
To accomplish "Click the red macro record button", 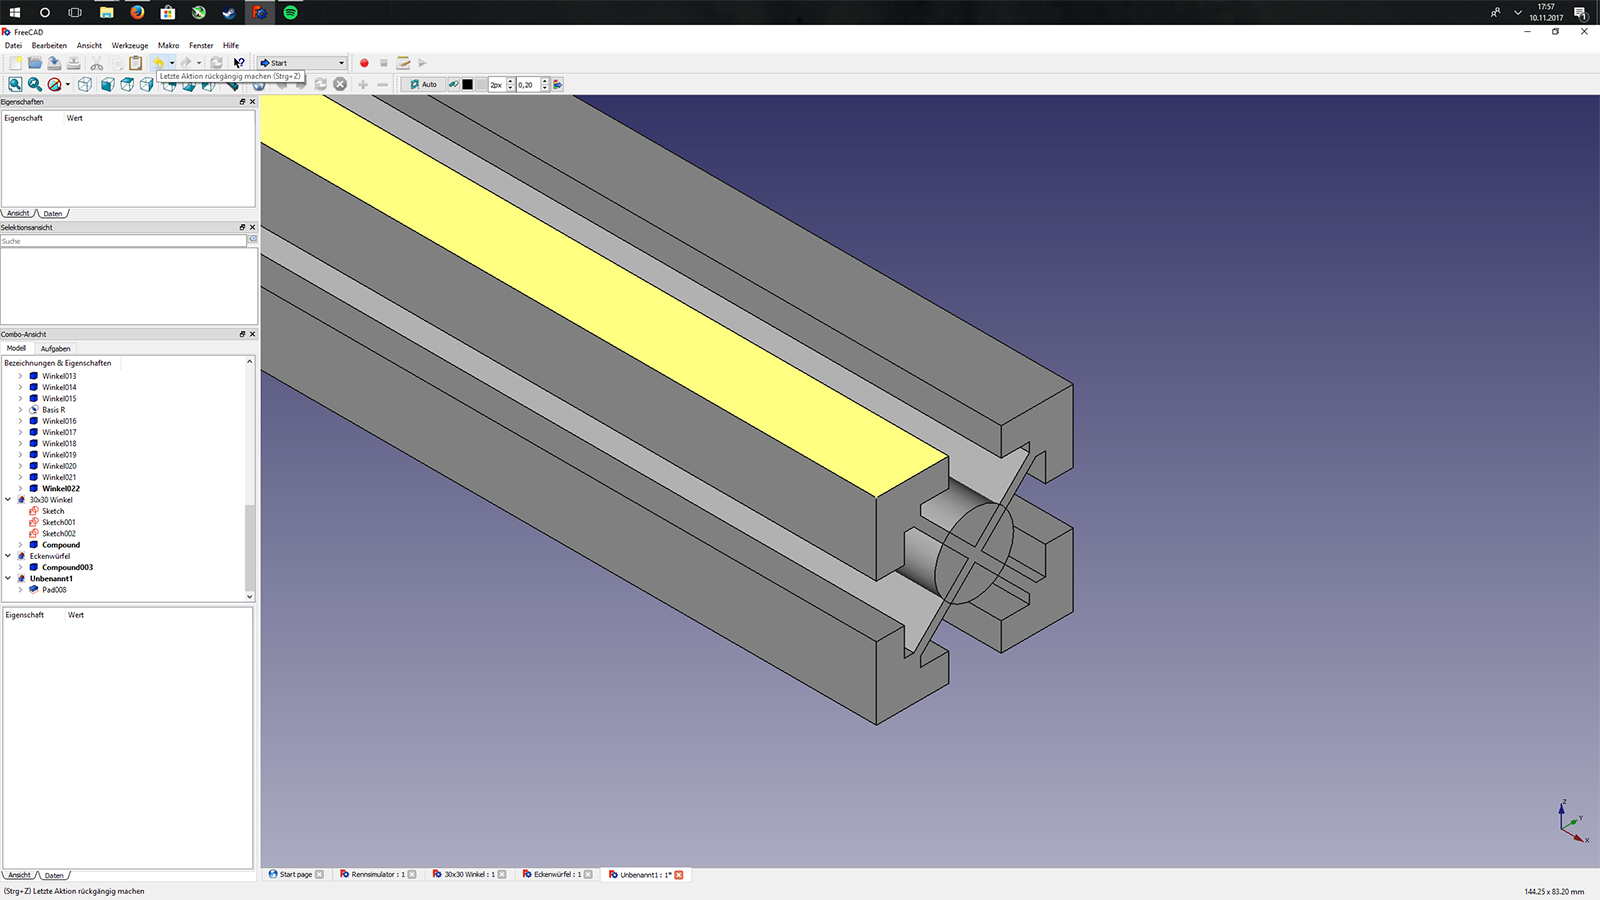I will point(364,63).
